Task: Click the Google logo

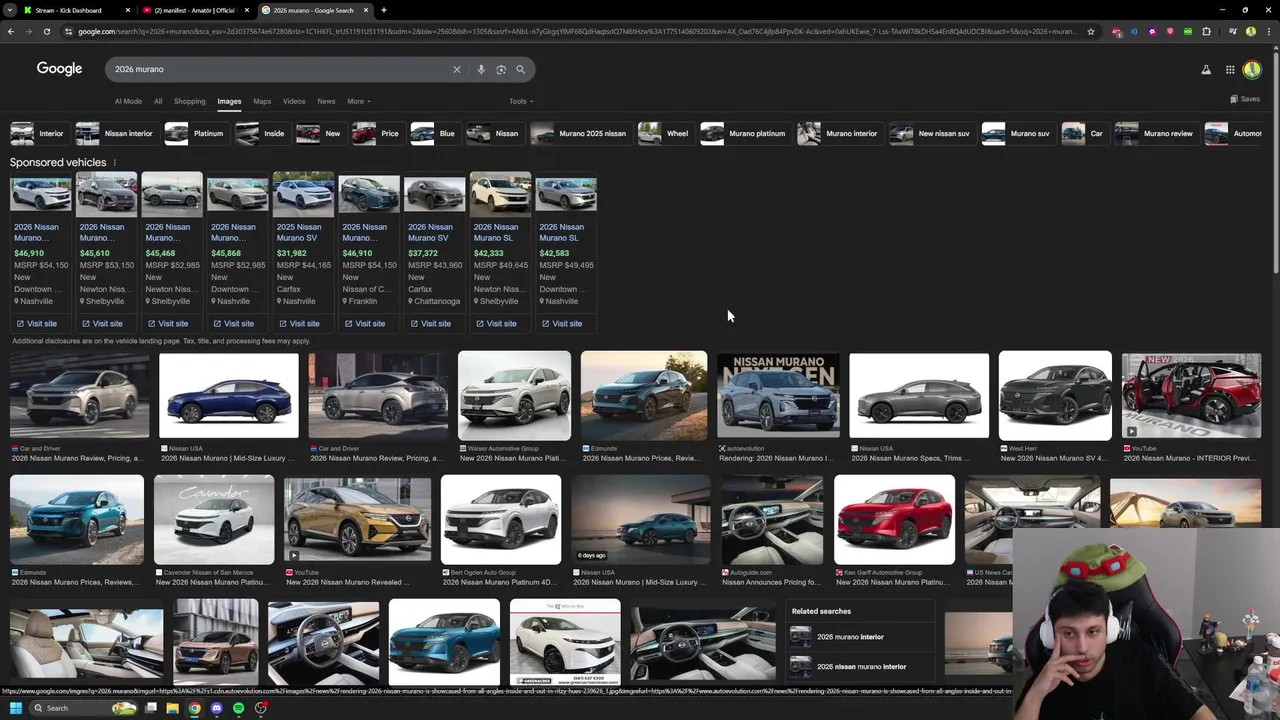Action: pos(59,69)
